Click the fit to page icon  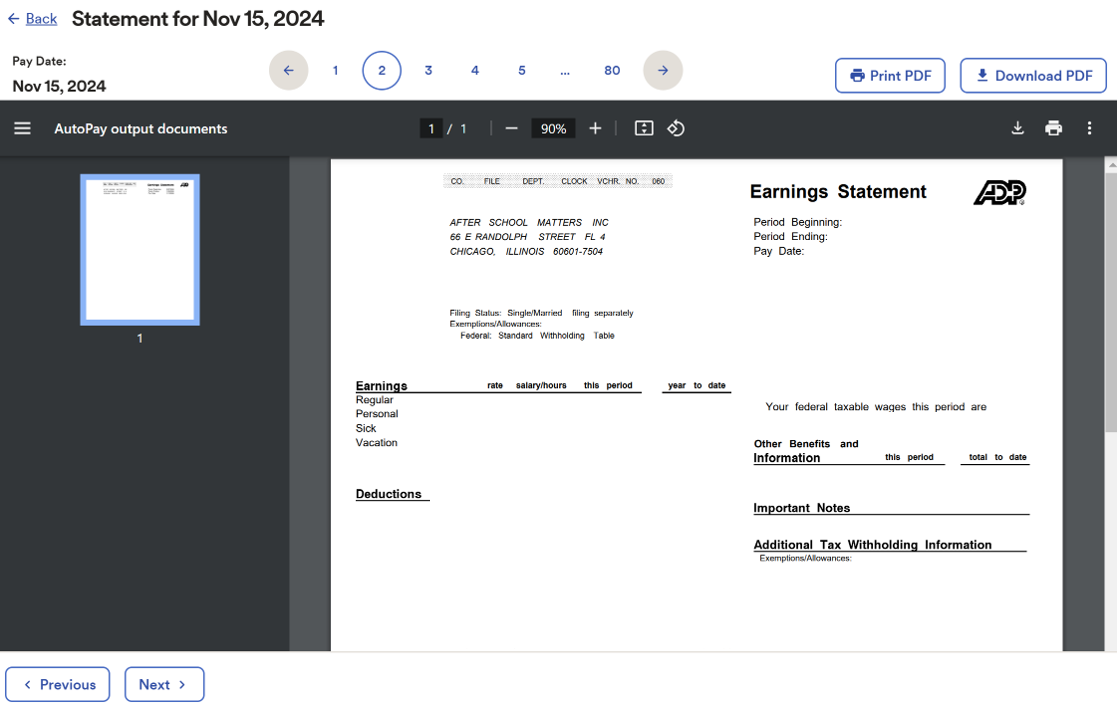pyautogui.click(x=644, y=128)
